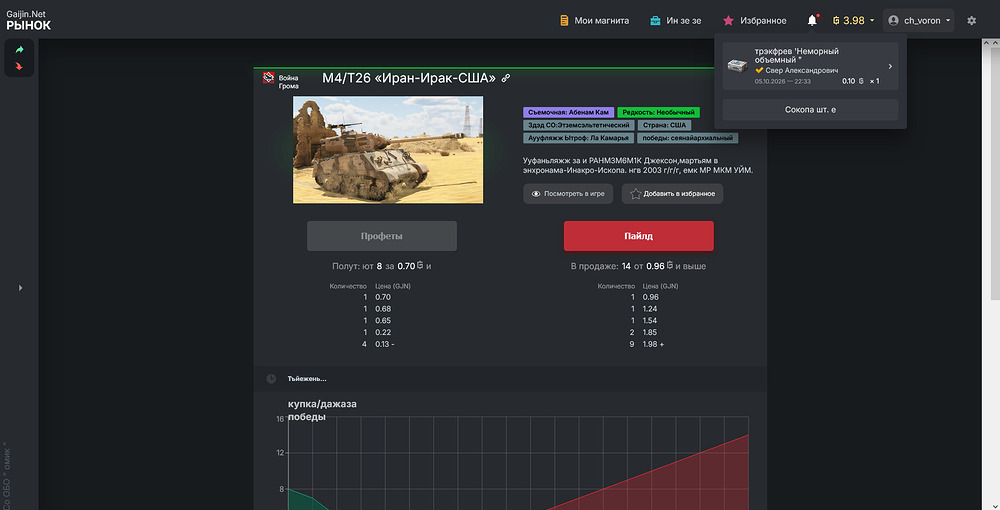Viewport: 1000px width, 510px height.
Task: Select sell order row priced 0.96
Action: 643,297
